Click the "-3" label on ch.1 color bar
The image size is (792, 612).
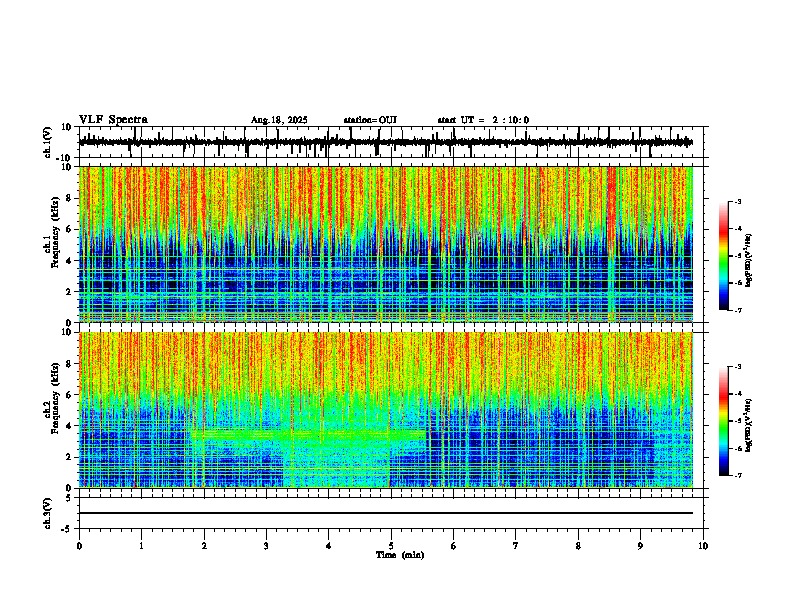[737, 201]
